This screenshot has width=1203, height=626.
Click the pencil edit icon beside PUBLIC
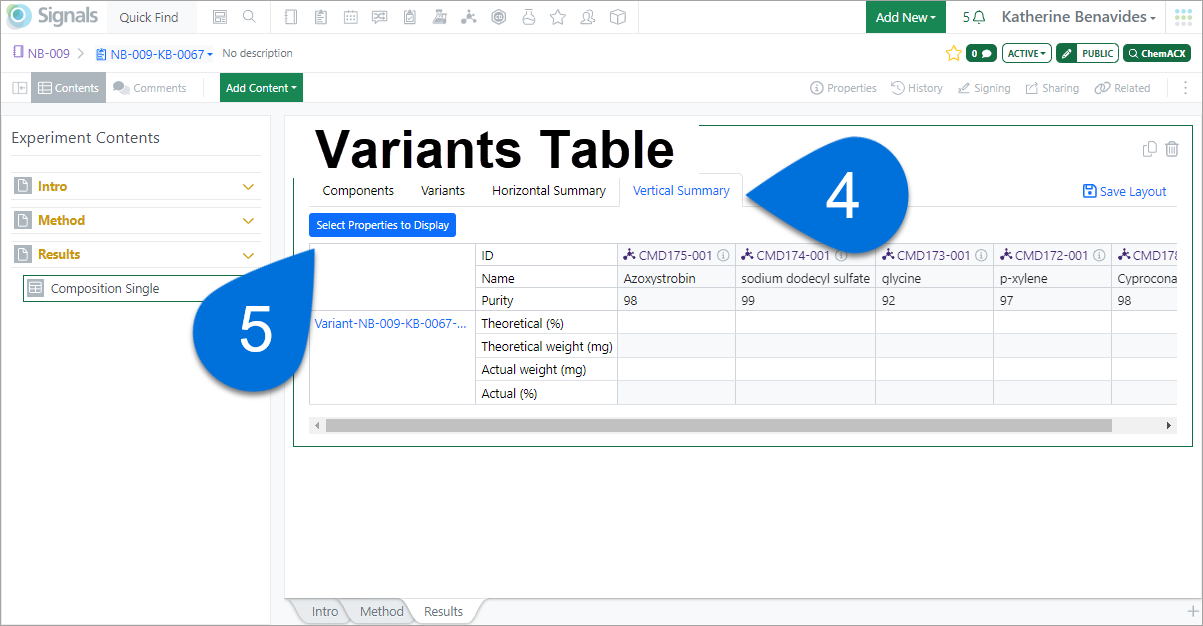[x=1066, y=53]
